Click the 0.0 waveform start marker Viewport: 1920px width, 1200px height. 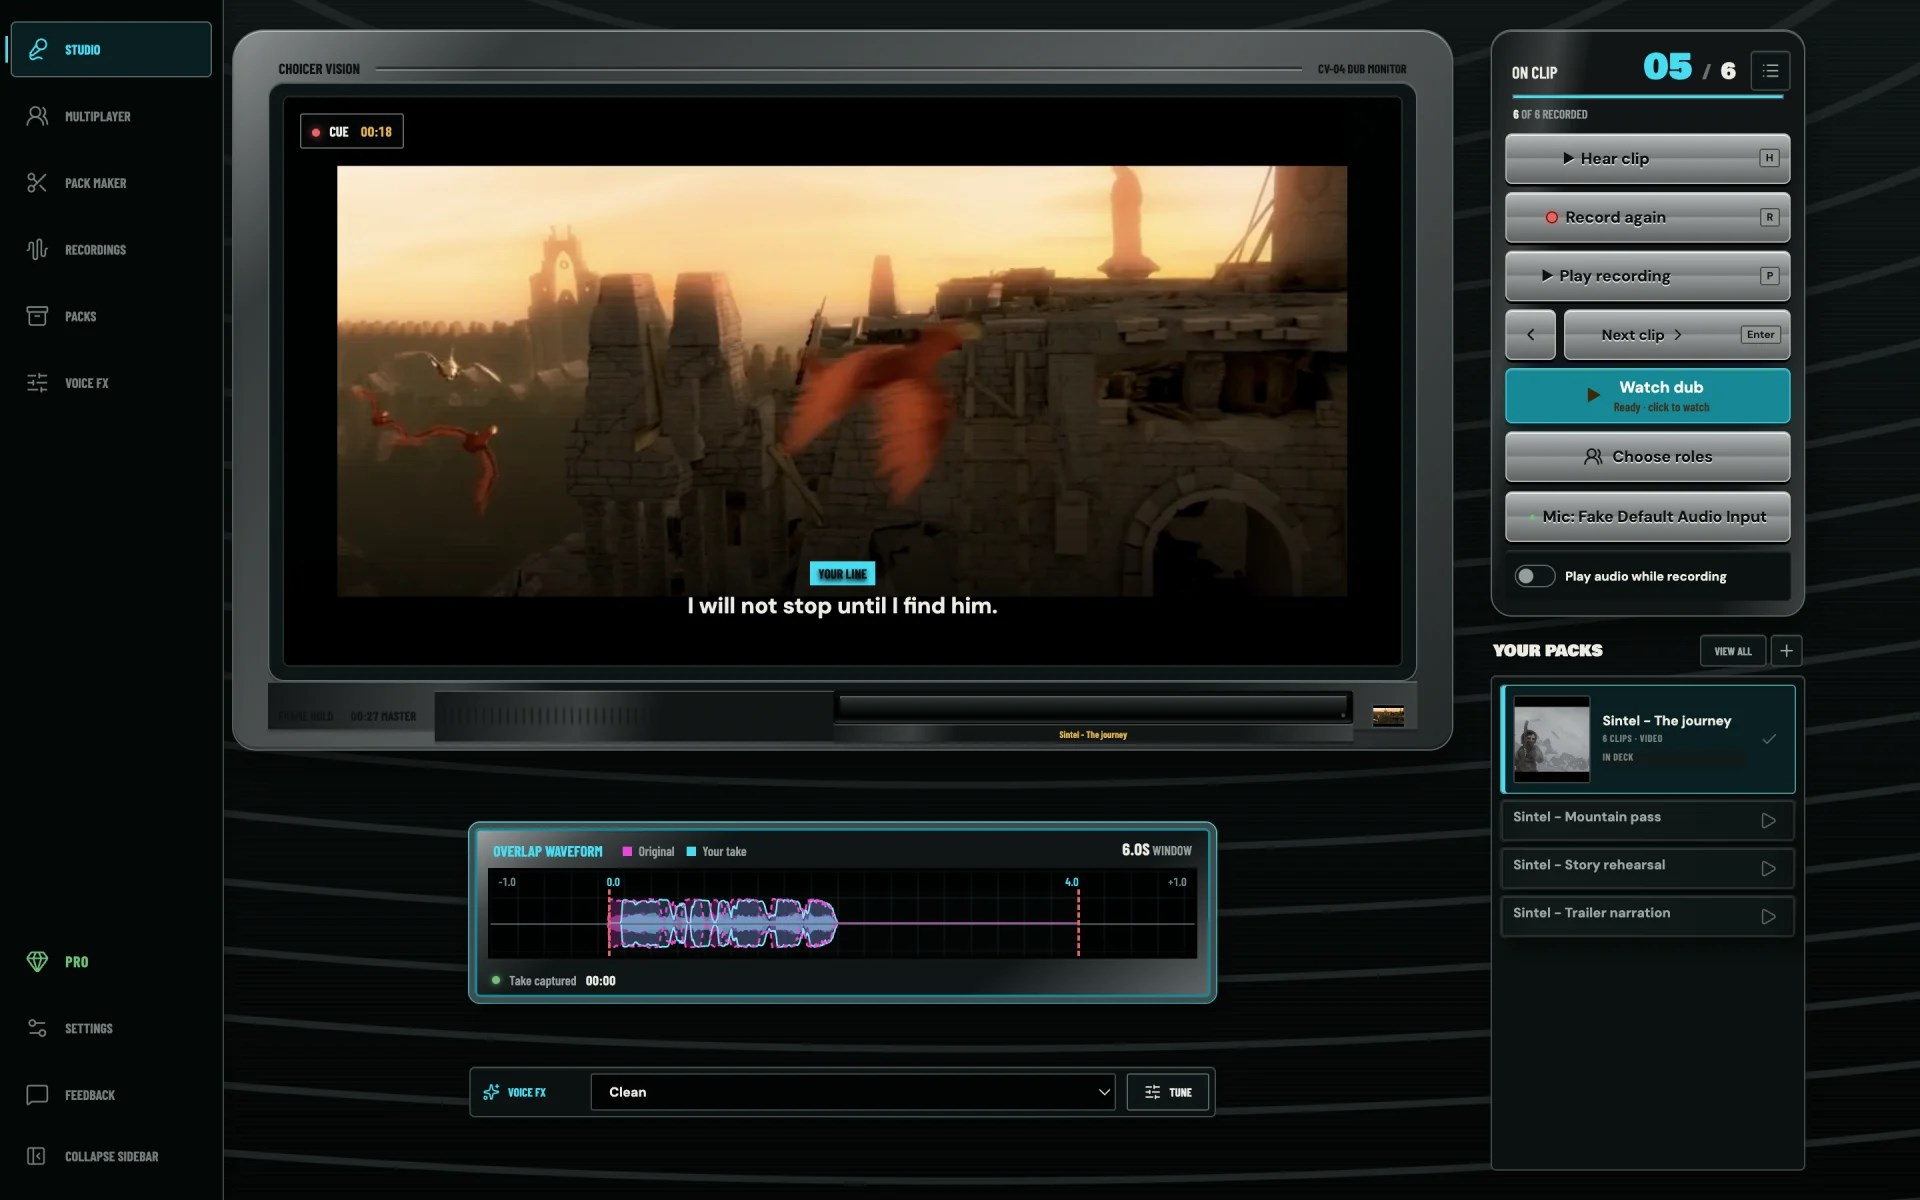click(x=613, y=882)
